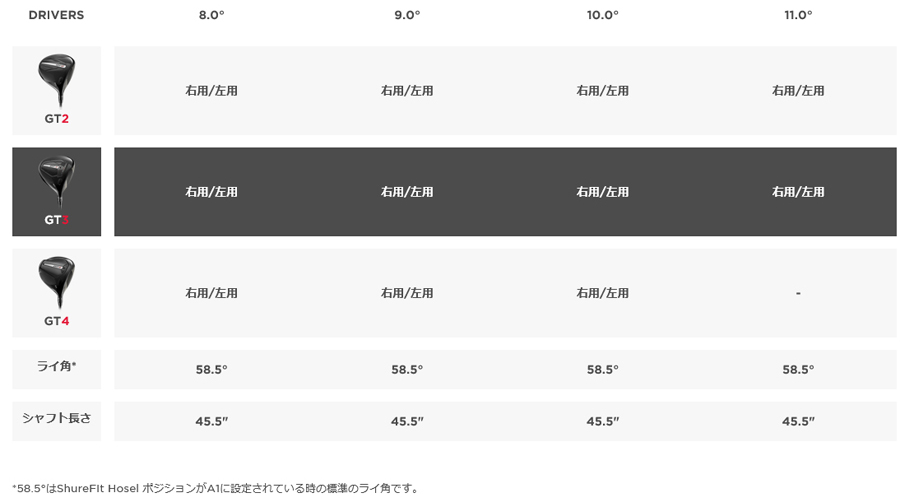Click the 45.5″ shaft length under 8.0°

point(211,421)
